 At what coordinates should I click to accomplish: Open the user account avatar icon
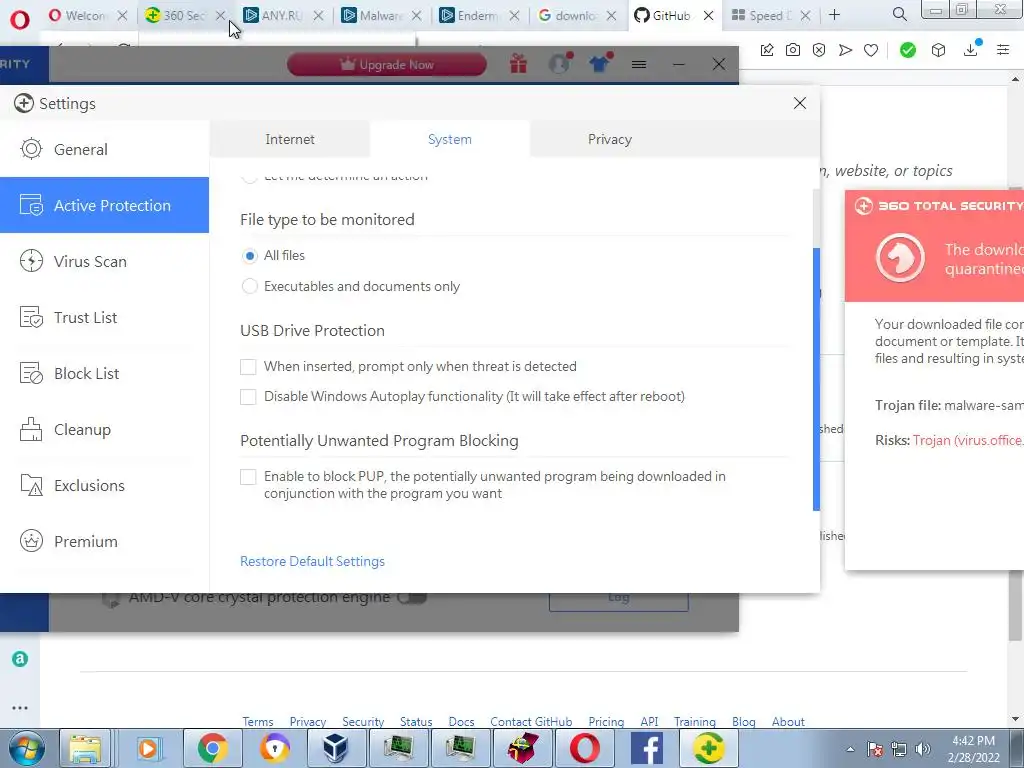[560, 63]
